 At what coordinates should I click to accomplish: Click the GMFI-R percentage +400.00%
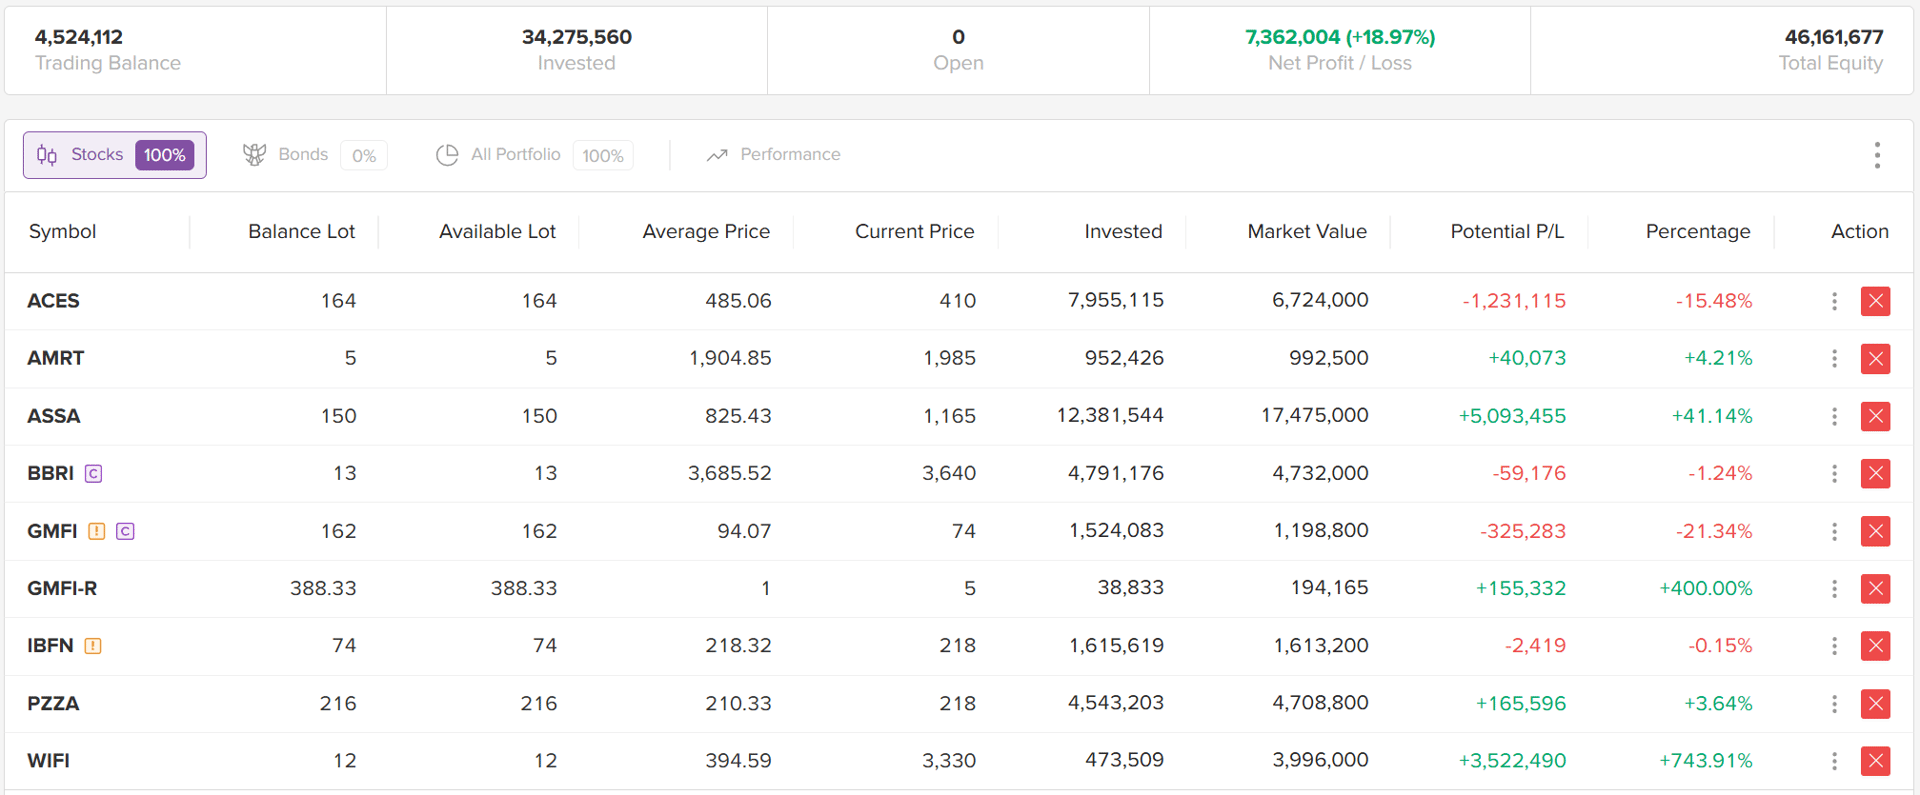[1706, 588]
